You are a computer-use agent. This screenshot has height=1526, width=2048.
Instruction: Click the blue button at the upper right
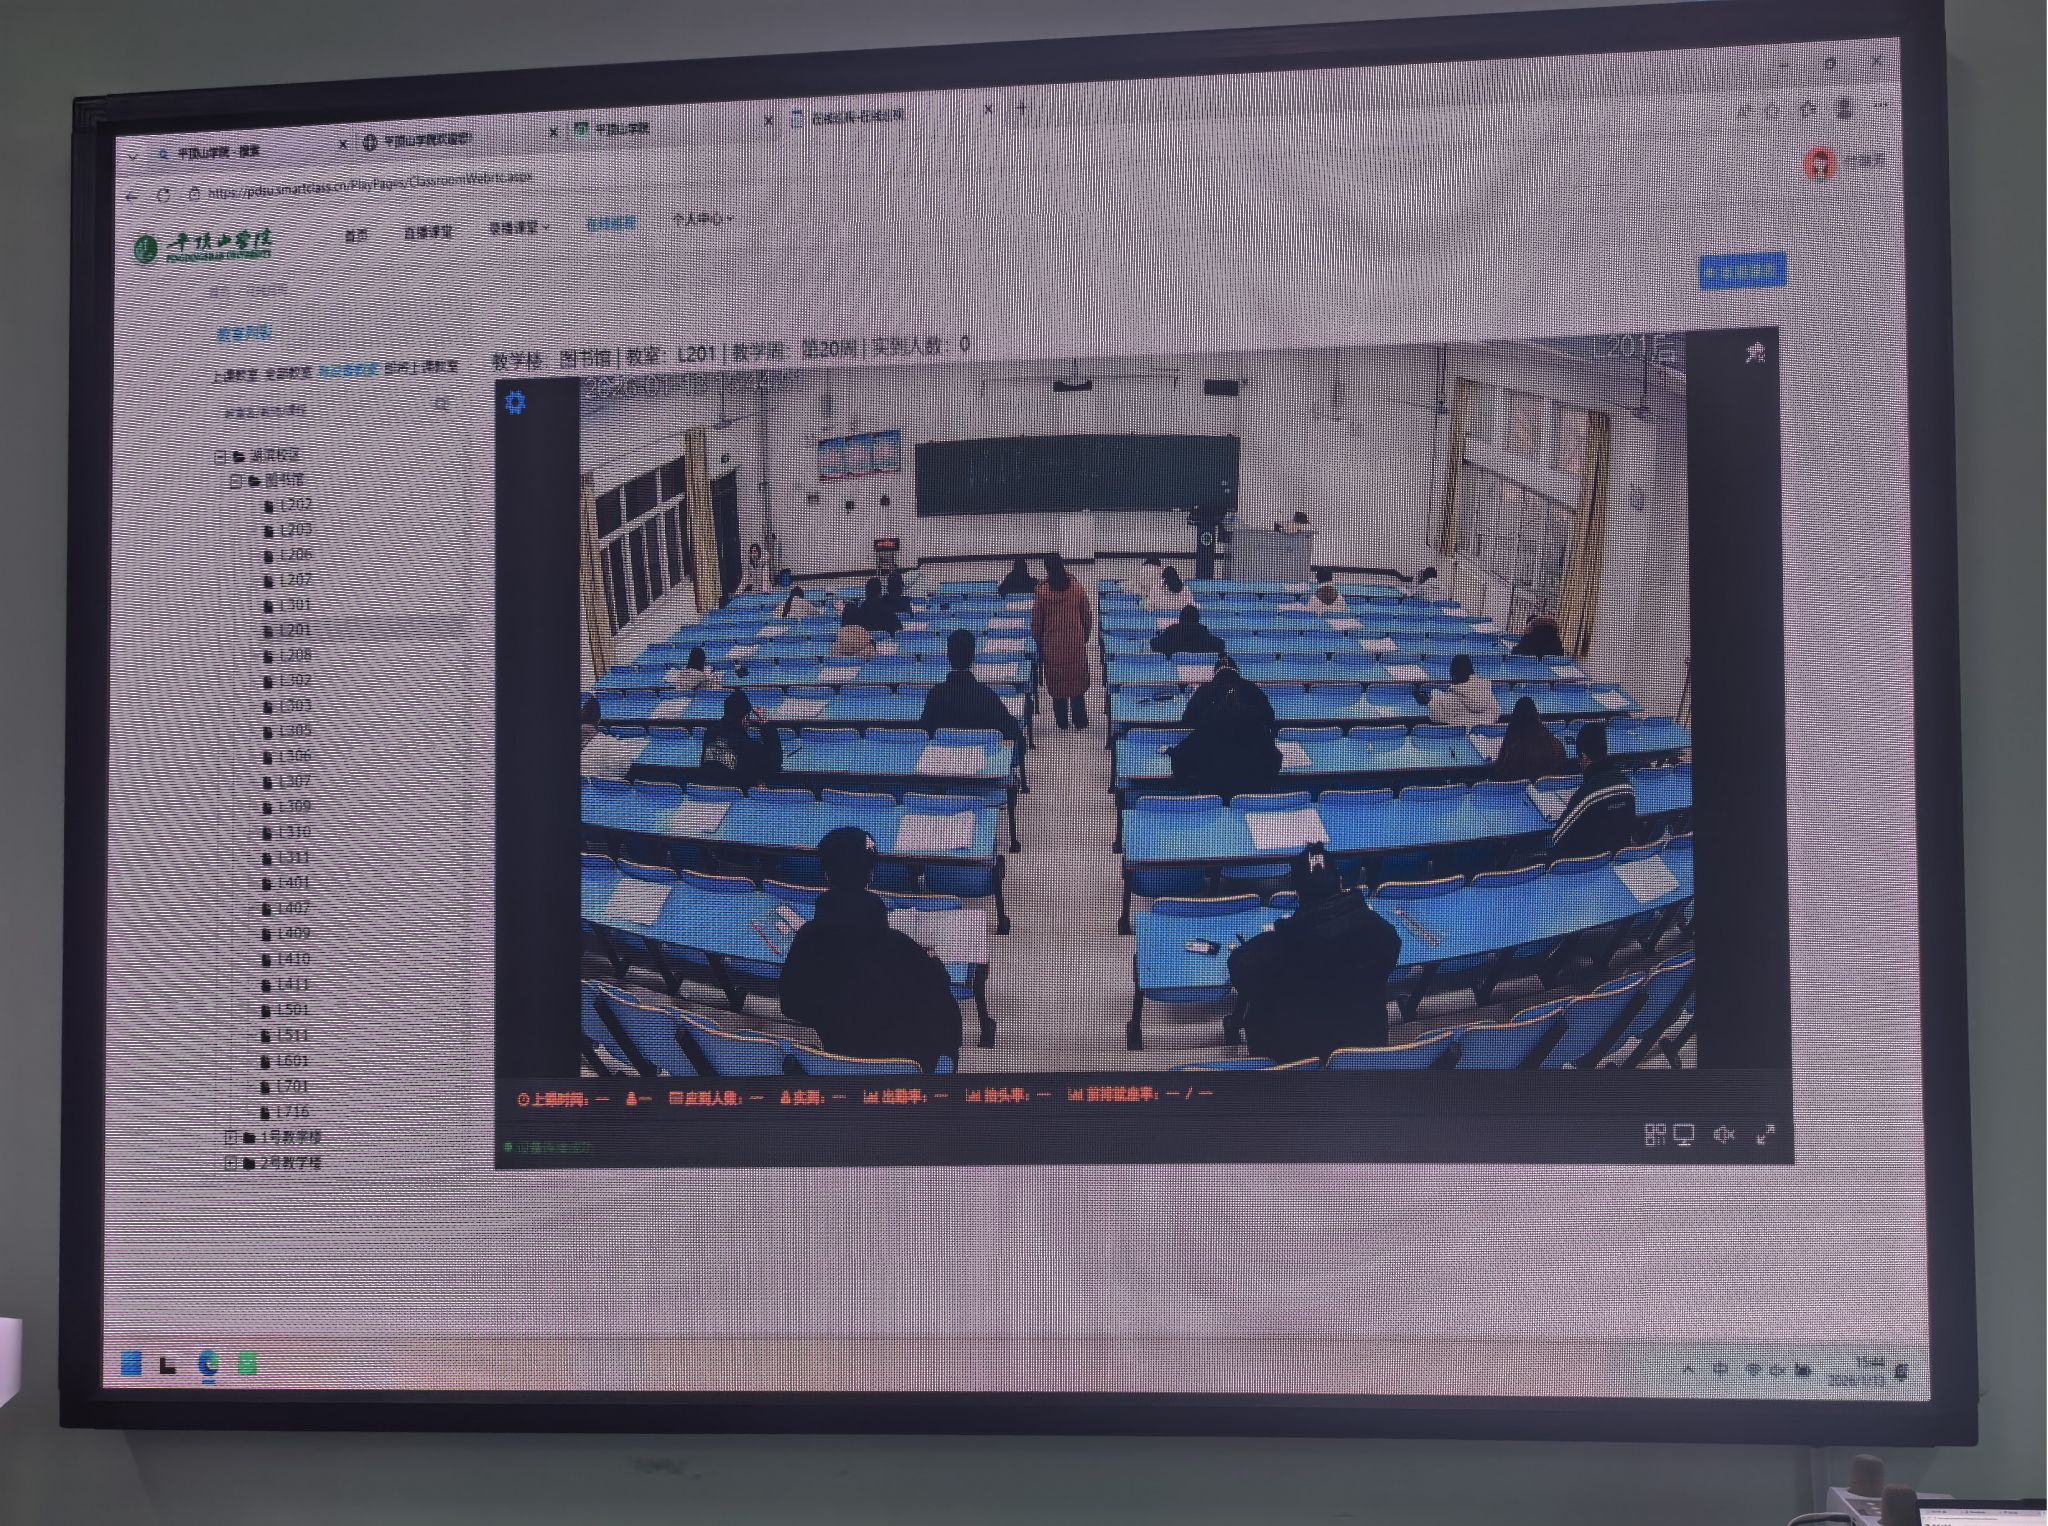(x=1741, y=271)
